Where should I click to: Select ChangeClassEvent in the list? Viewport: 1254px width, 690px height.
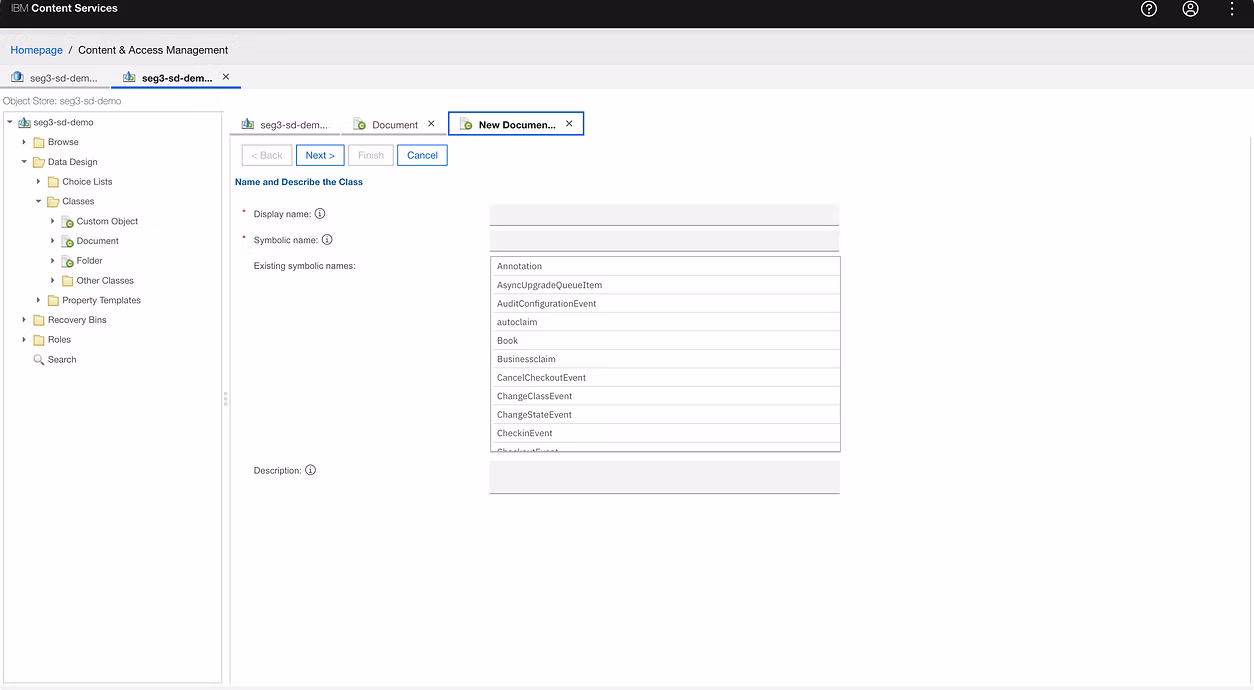click(665, 396)
